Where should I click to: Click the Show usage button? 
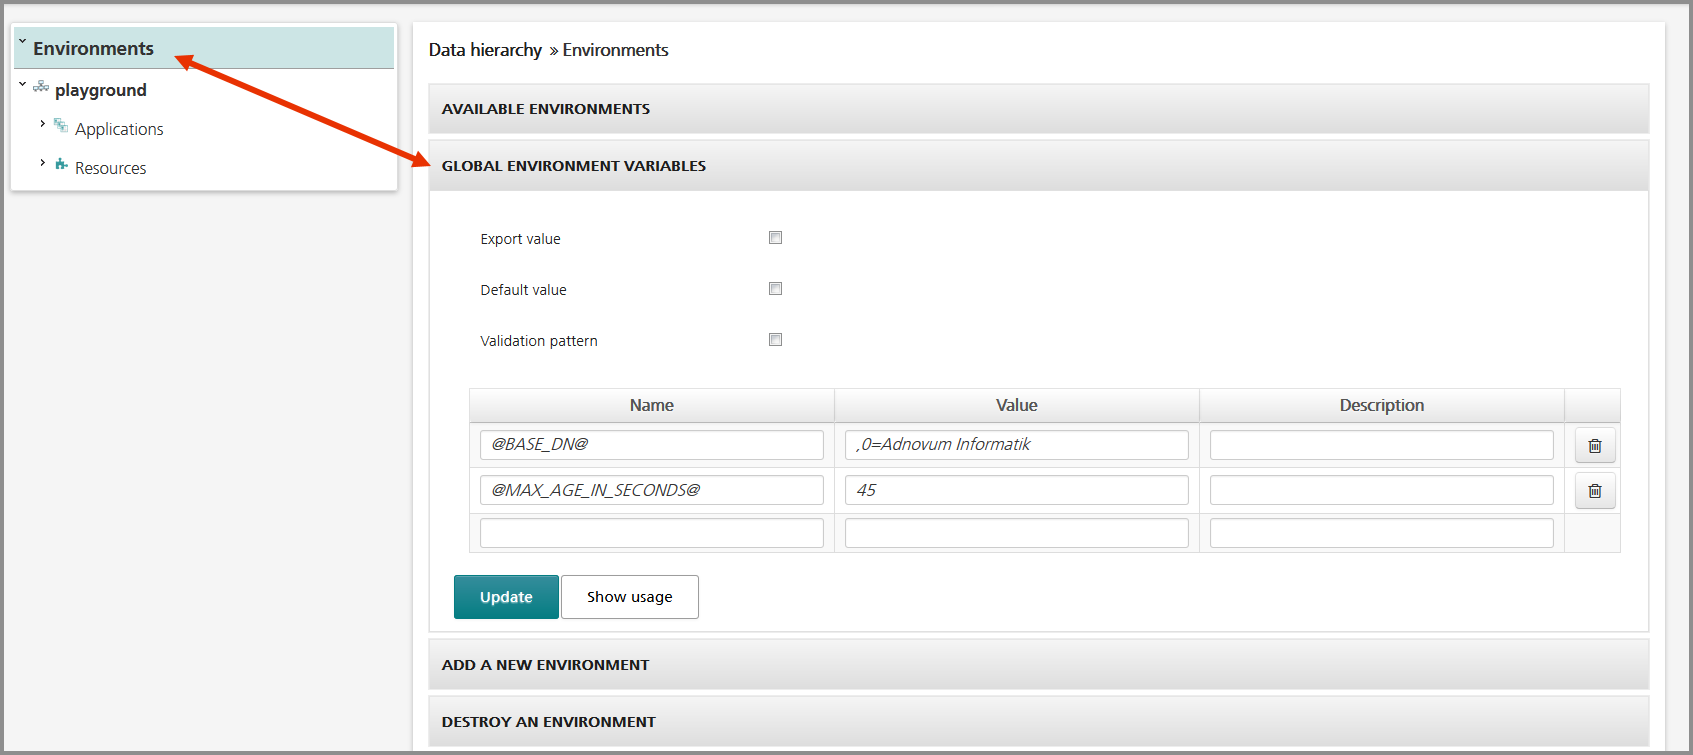pyautogui.click(x=630, y=597)
